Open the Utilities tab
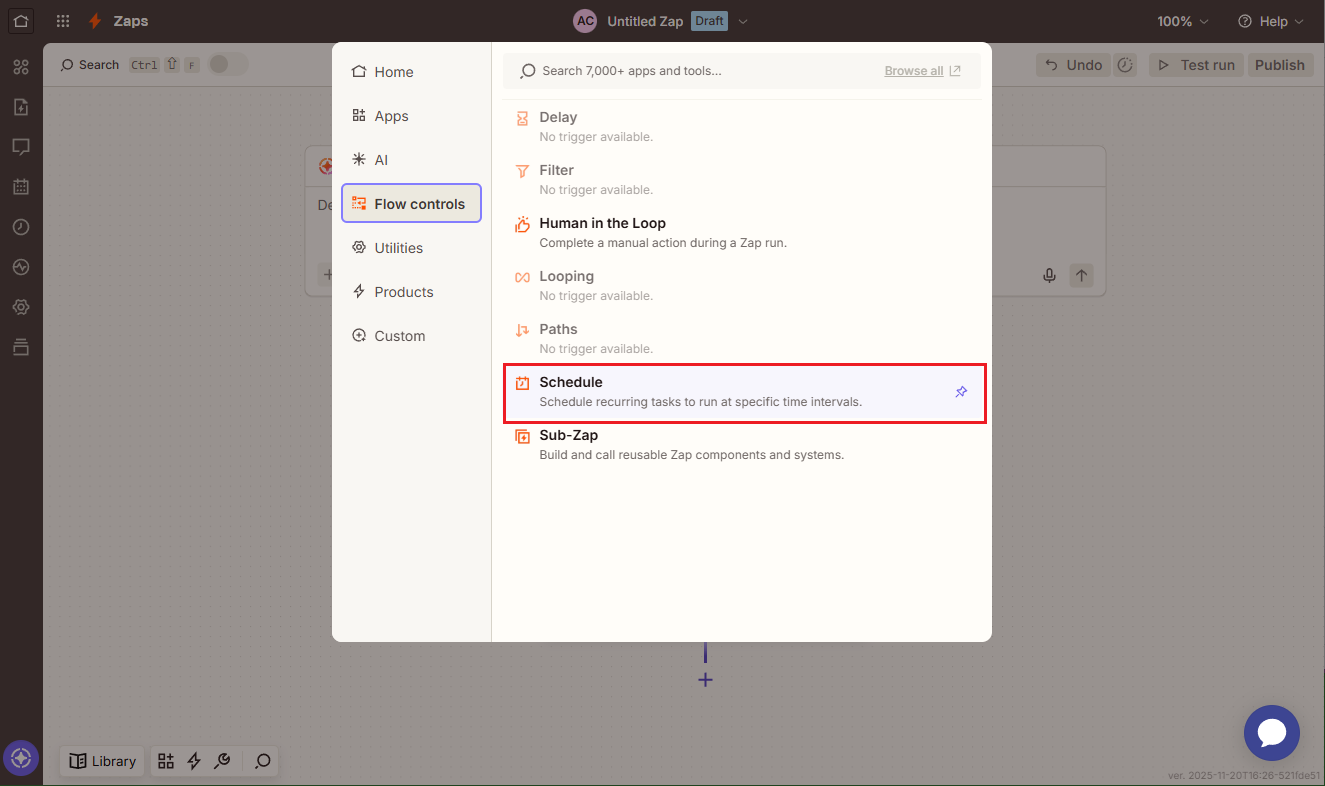The image size is (1325, 786). [411, 248]
